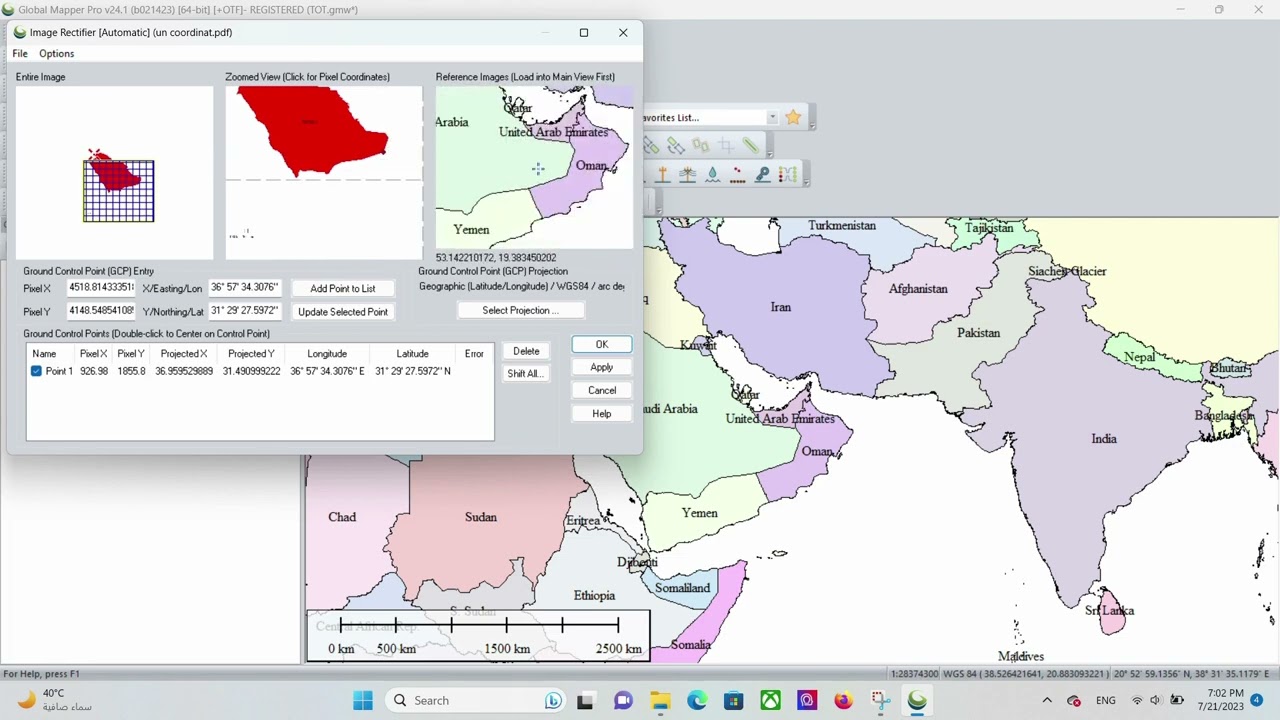Click the map scale bar
Image resolution: width=1280 pixels, height=720 pixels.
point(479,636)
